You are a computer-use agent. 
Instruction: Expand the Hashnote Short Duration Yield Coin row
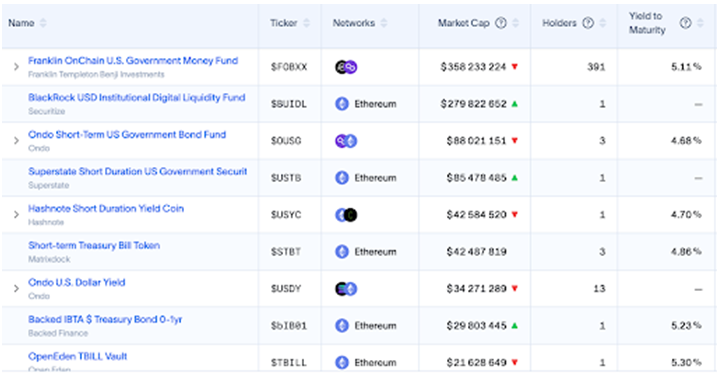[16, 215]
